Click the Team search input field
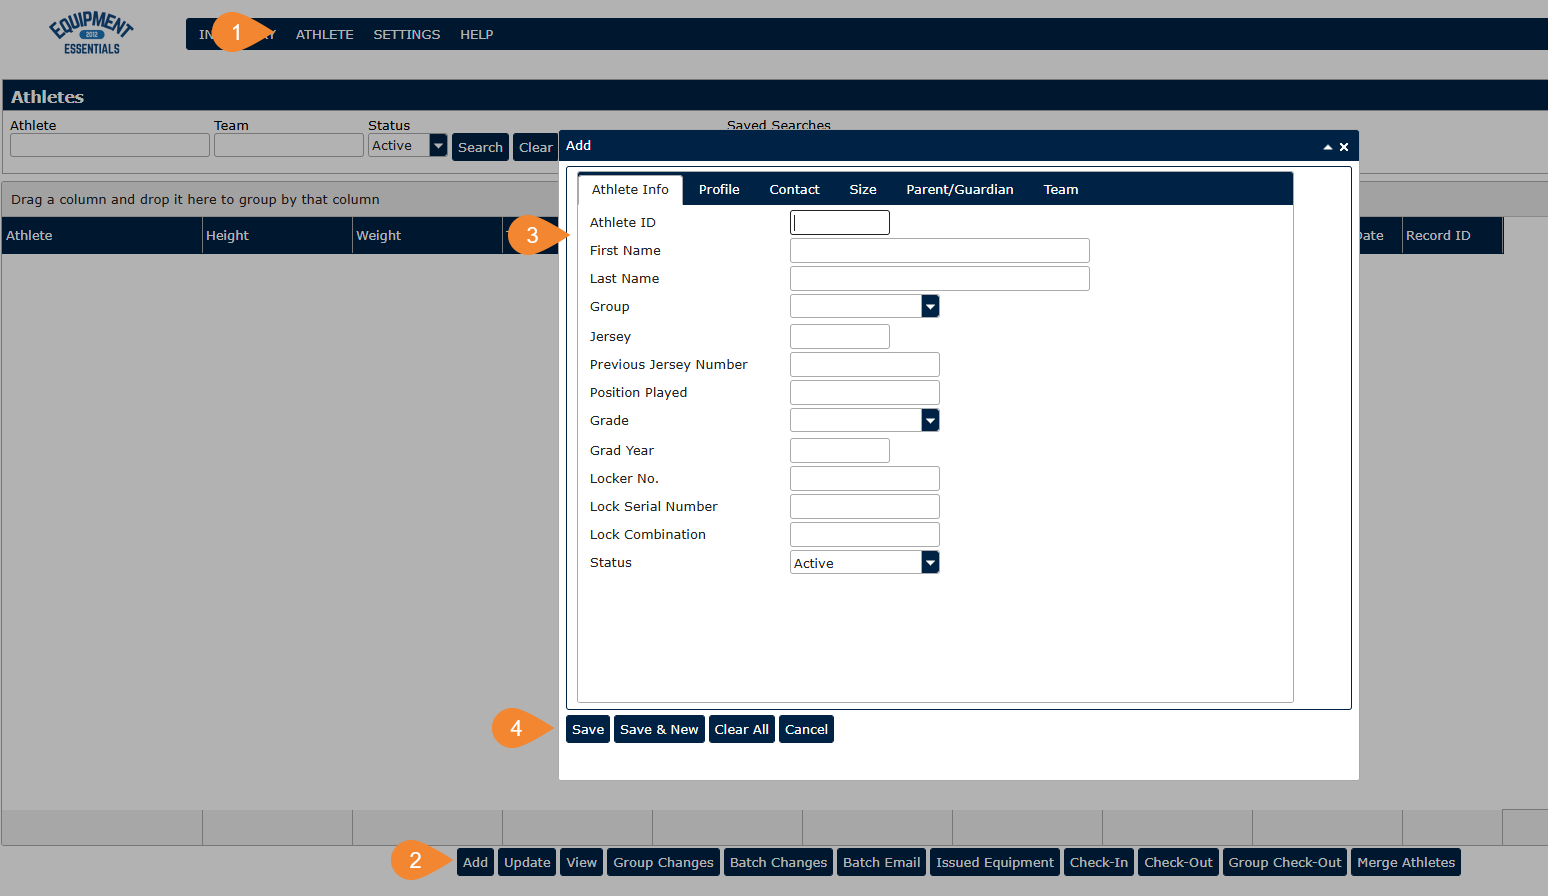 (289, 145)
